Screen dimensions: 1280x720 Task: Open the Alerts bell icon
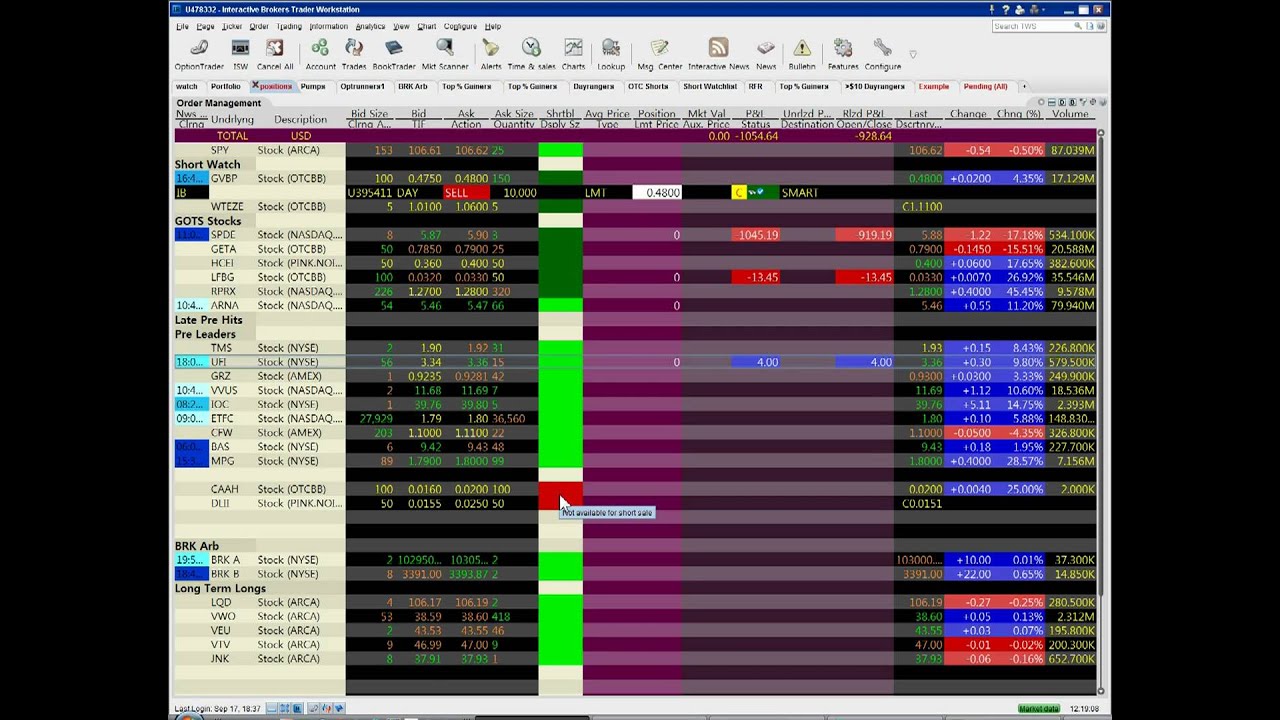(x=491, y=55)
